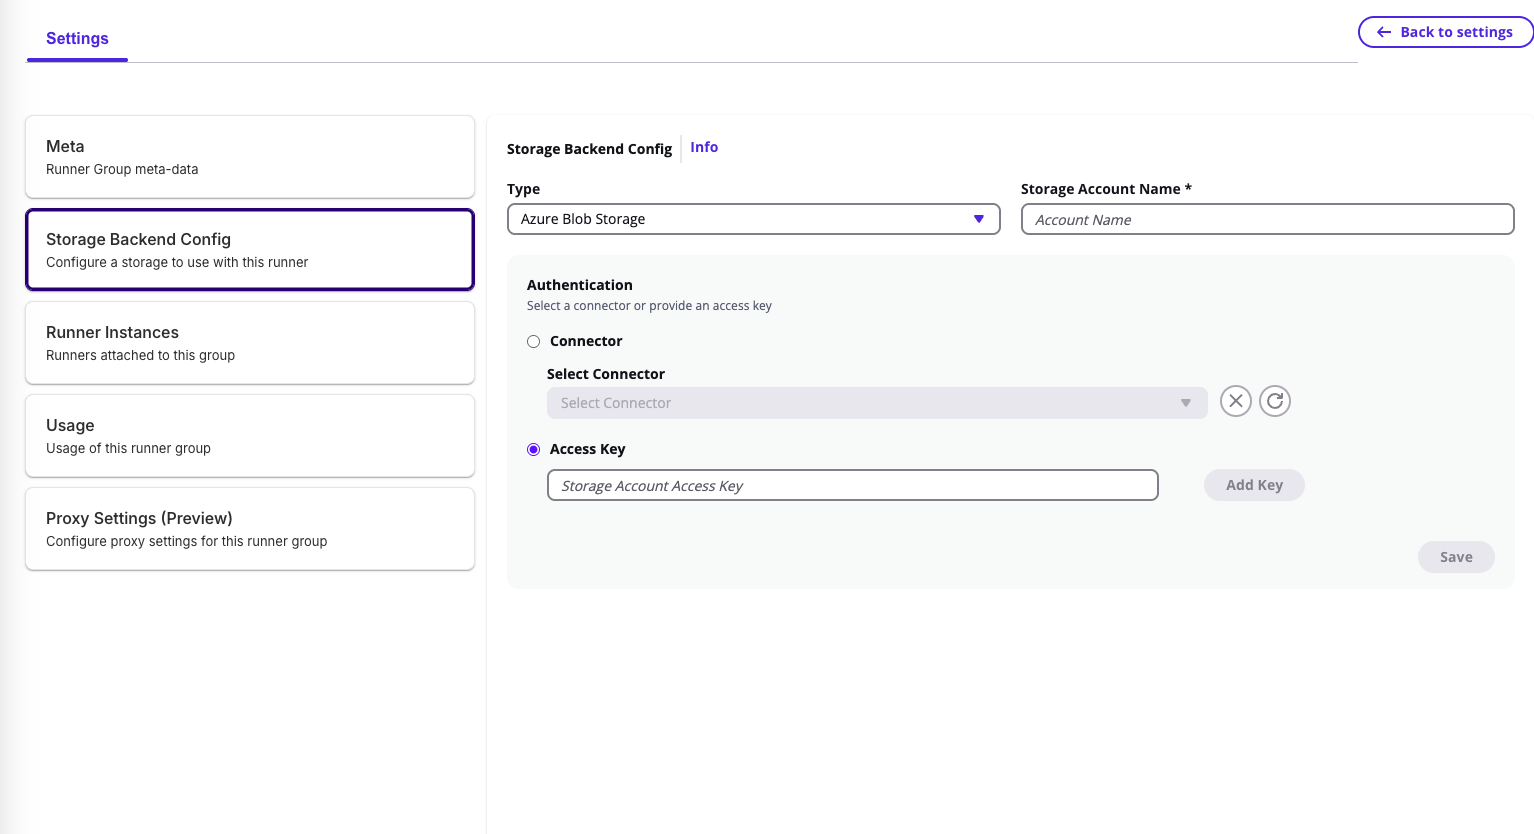Open the Select Connector dropdown
Image resolution: width=1534 pixels, height=834 pixels.
[877, 403]
